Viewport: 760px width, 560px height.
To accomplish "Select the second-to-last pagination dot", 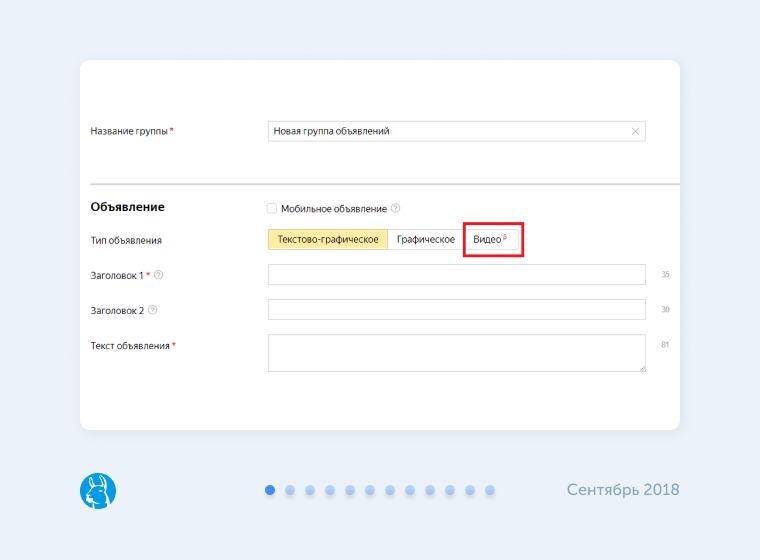I will tap(470, 490).
